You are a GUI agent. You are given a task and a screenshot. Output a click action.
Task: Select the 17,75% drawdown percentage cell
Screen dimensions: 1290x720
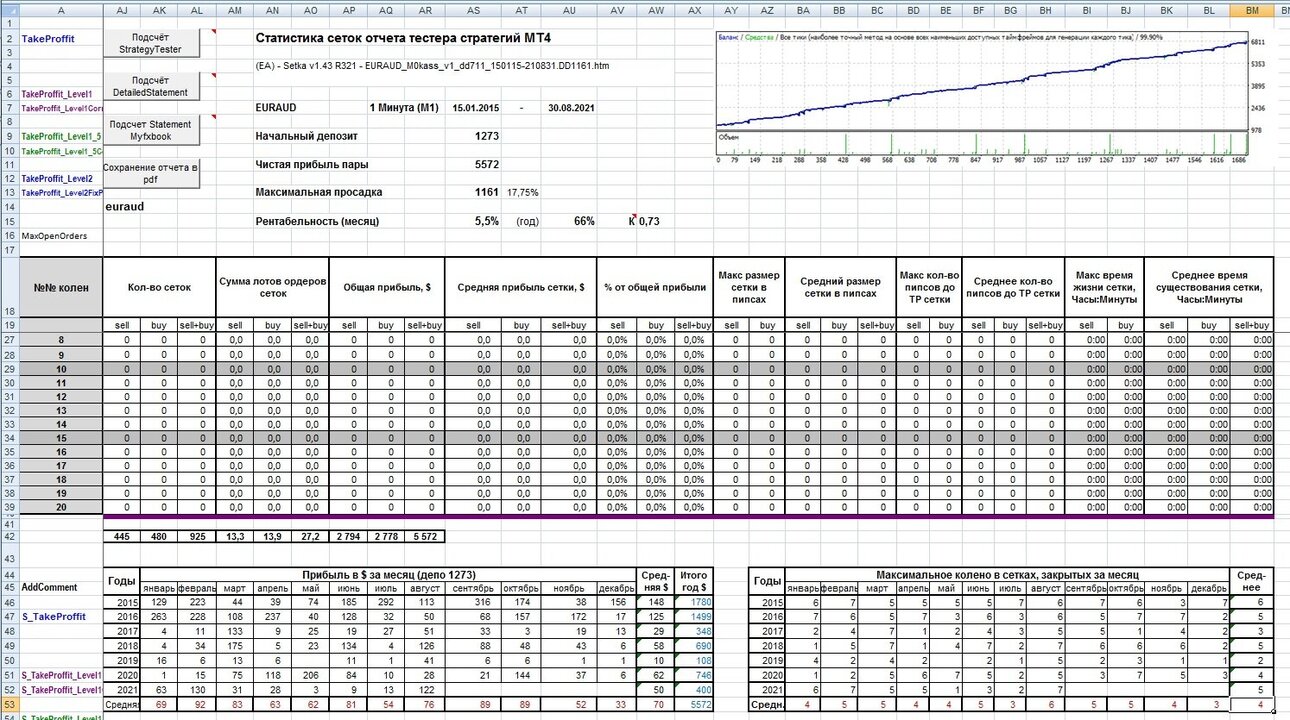[523, 192]
